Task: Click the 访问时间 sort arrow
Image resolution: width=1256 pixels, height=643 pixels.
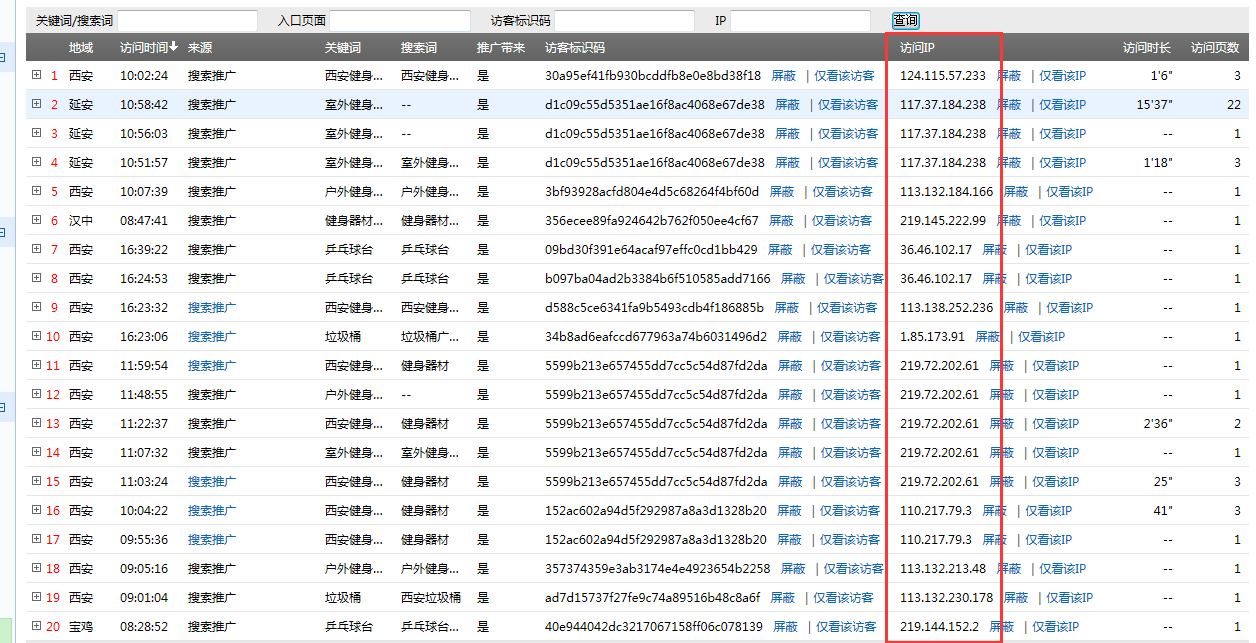Action: pos(174,47)
